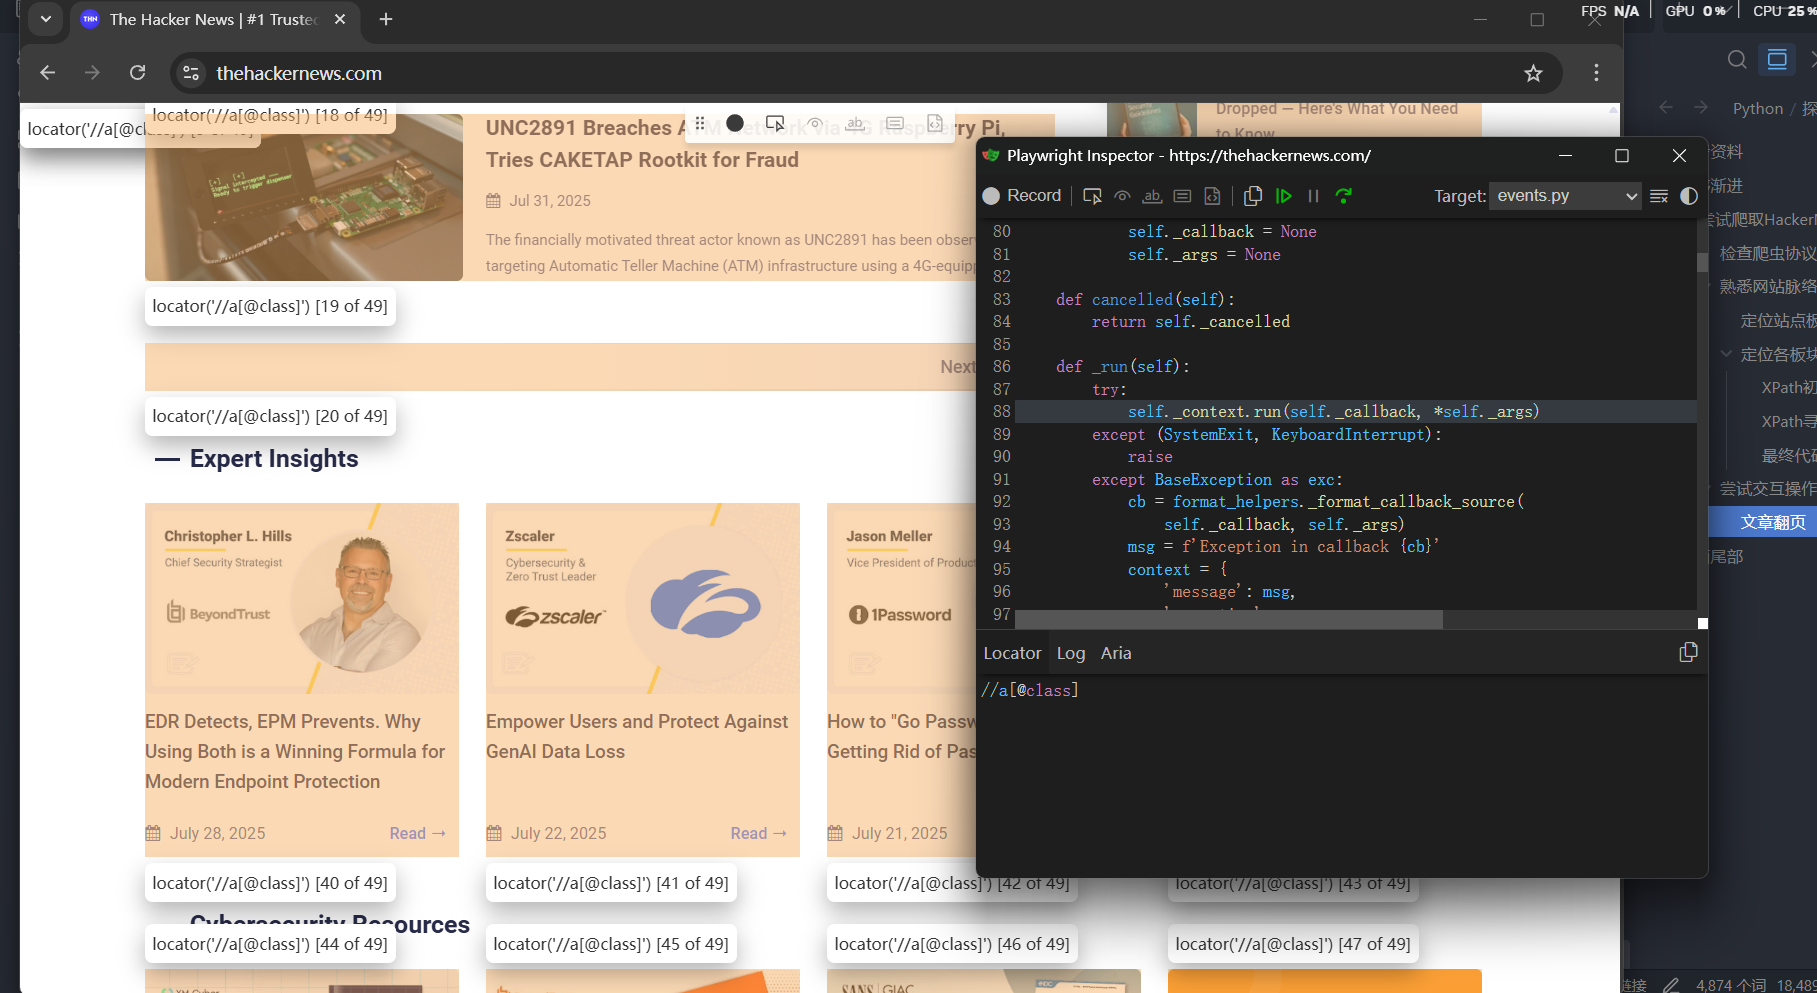The image size is (1817, 993).
Task: Click the vertical scrollbar thumb of the code pane
Action: tap(1702, 262)
